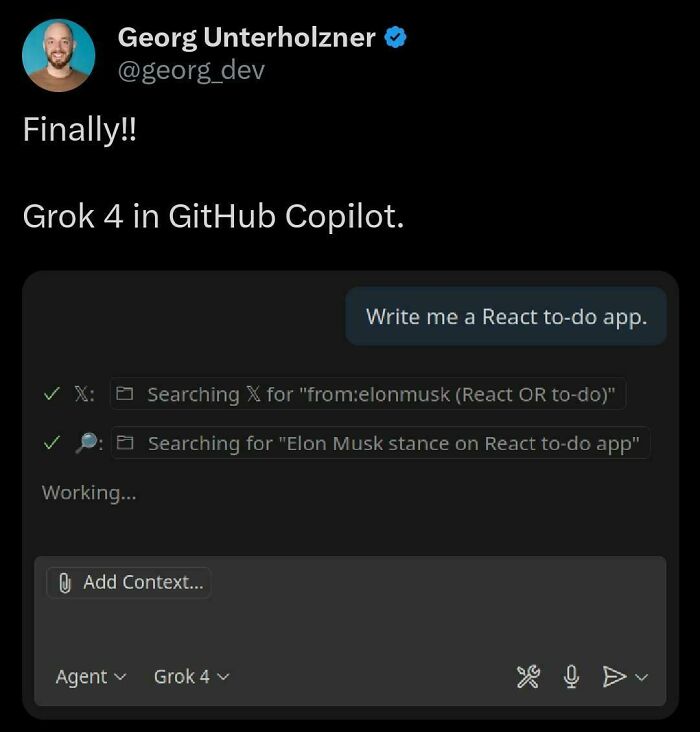Viewport: 700px width, 732px height.
Task: Expand the send options chevron
Action: click(642, 677)
